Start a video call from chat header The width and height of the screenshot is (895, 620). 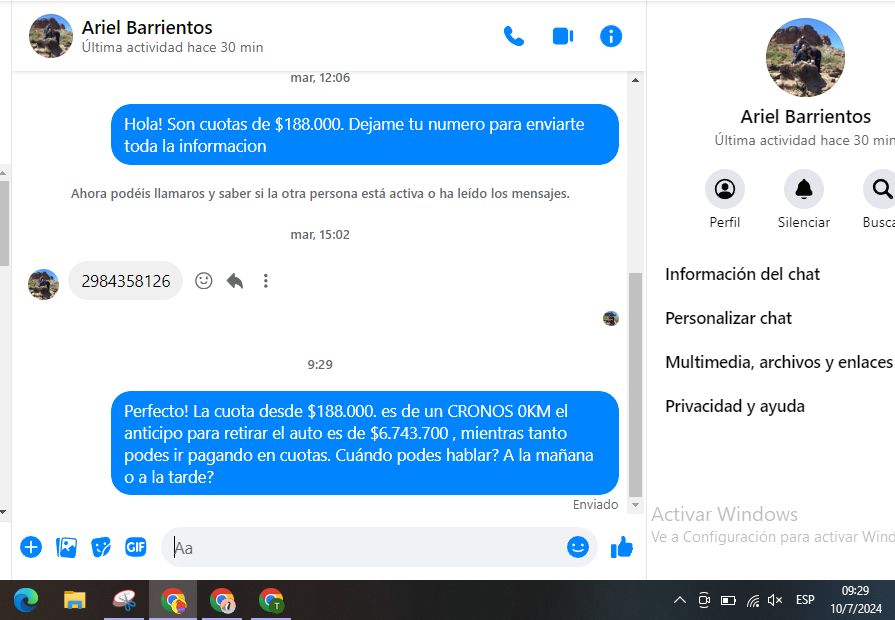point(562,37)
